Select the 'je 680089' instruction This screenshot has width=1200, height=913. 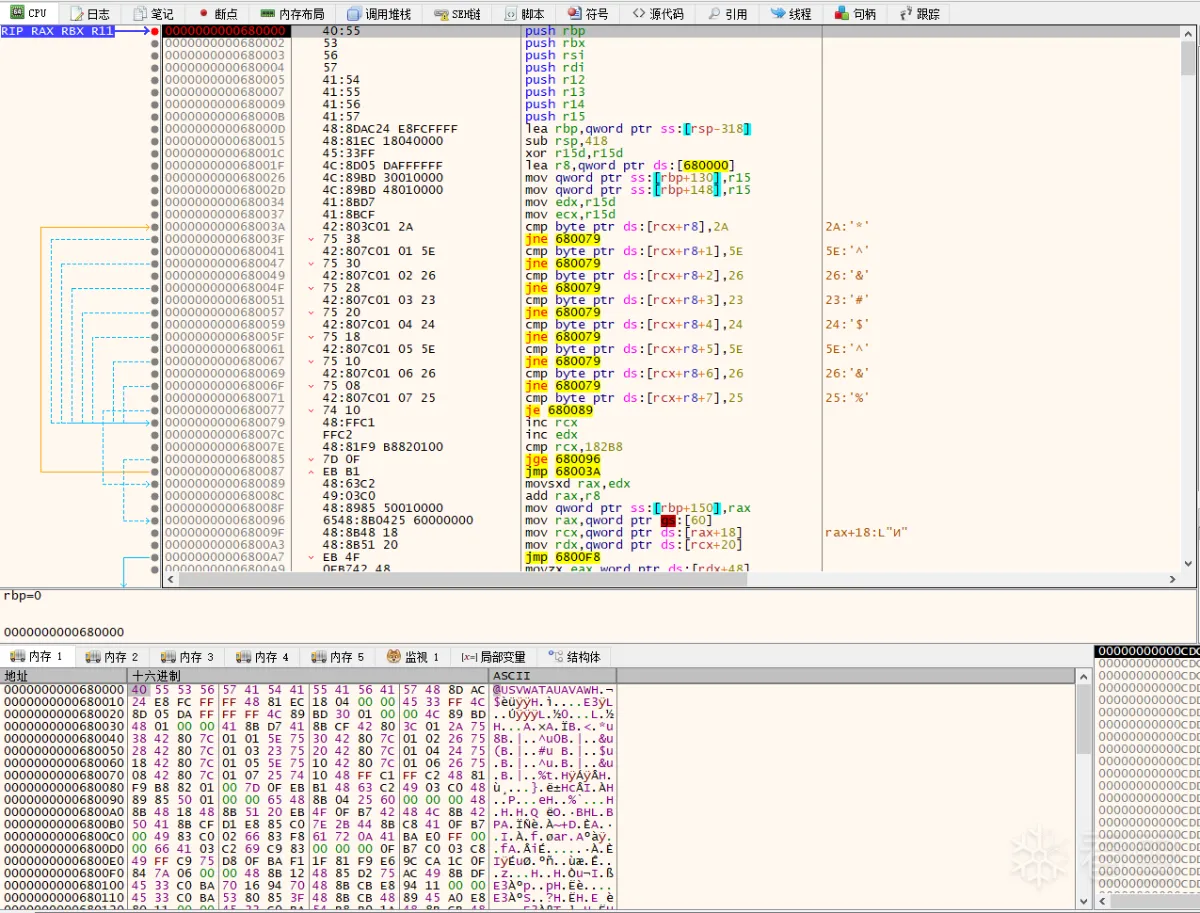558,410
